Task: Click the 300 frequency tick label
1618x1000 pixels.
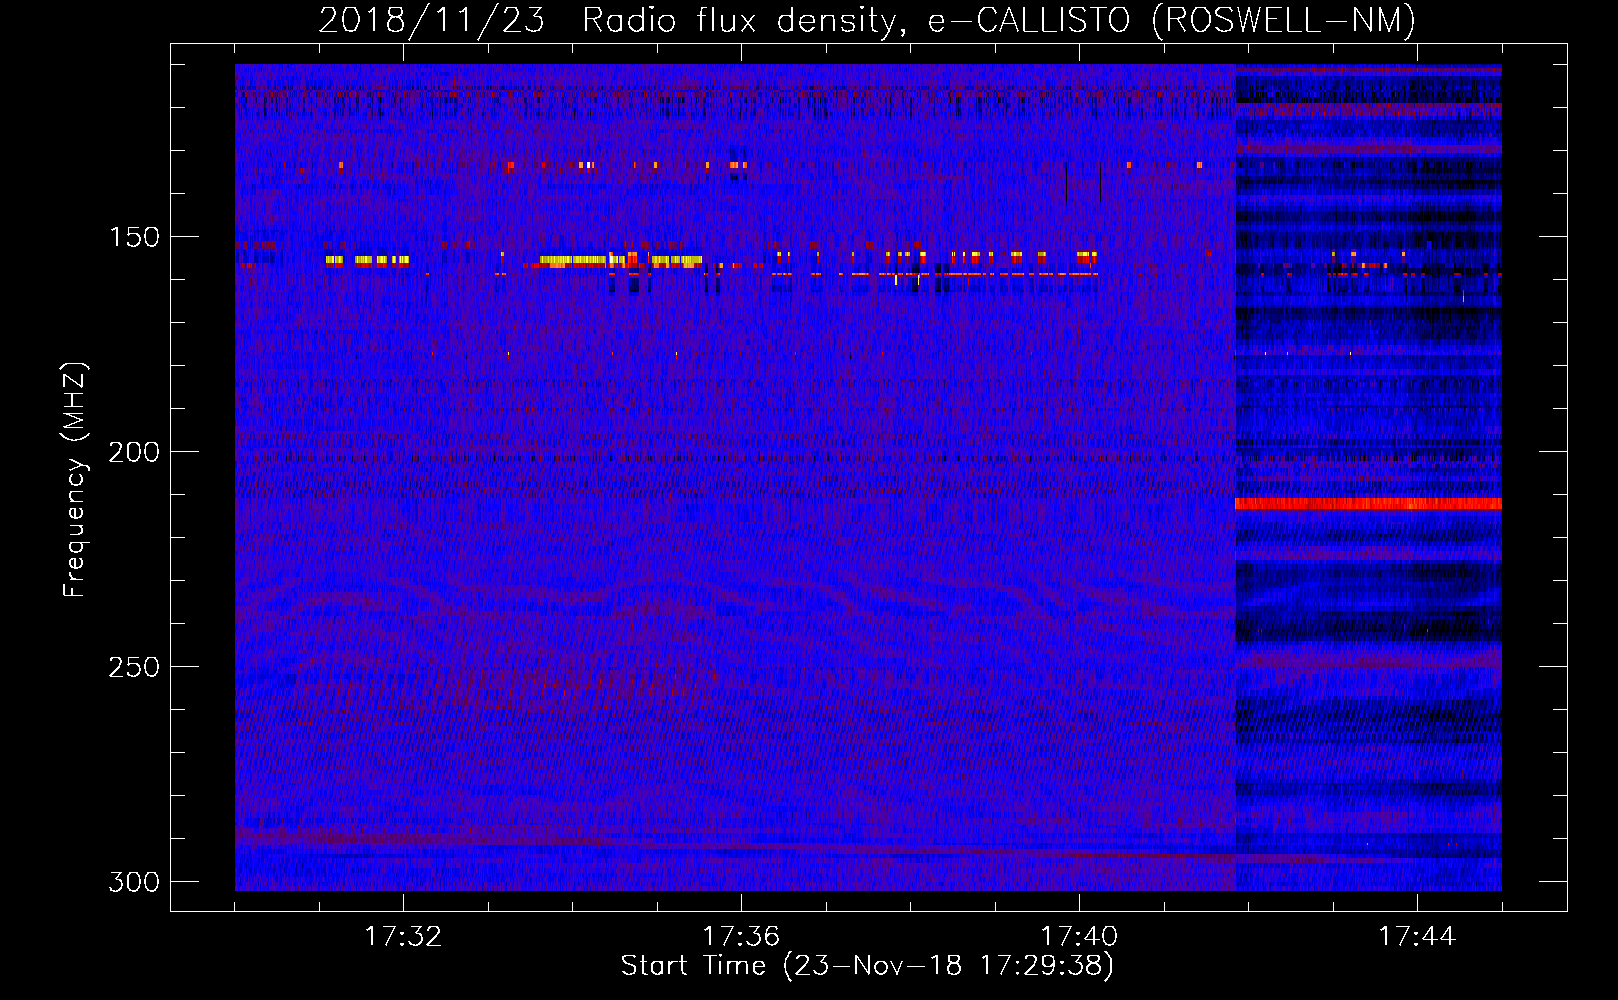Action: [134, 882]
